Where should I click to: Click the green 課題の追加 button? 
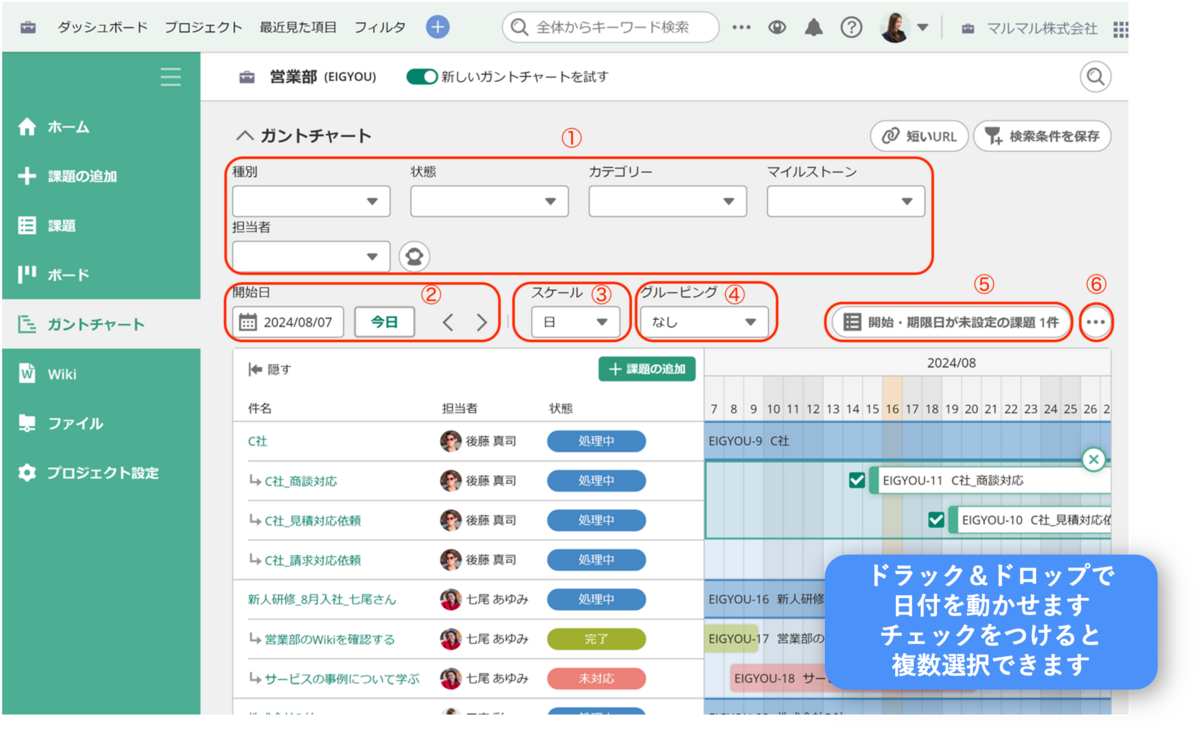tap(647, 369)
